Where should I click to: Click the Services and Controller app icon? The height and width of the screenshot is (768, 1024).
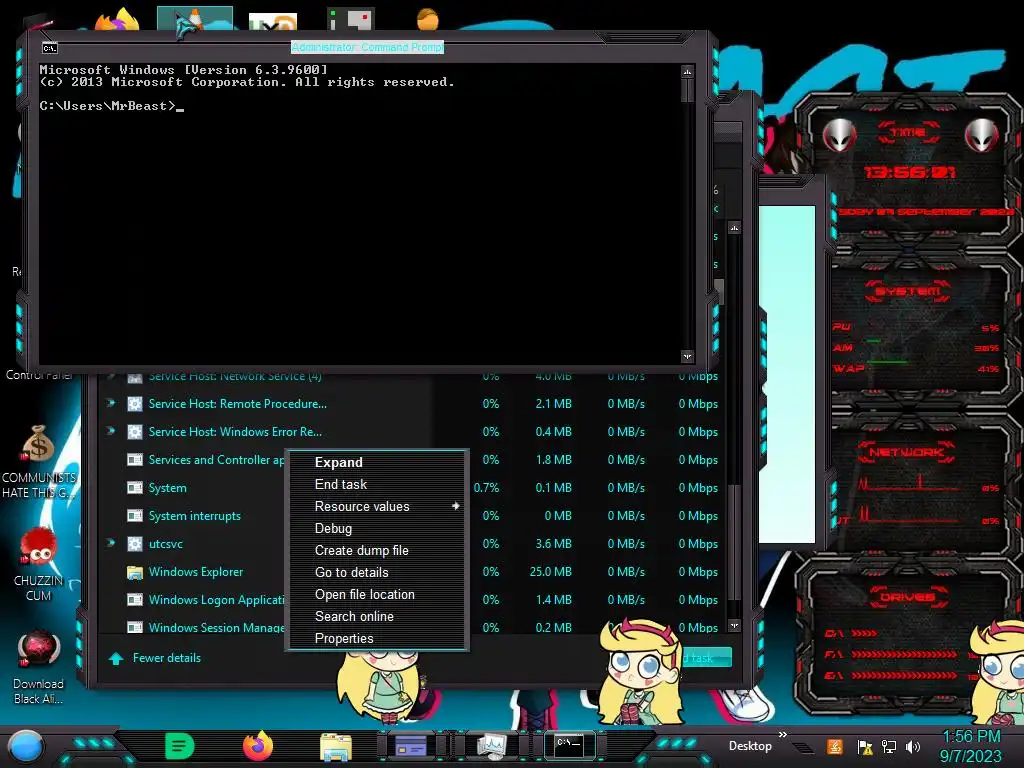(135, 460)
